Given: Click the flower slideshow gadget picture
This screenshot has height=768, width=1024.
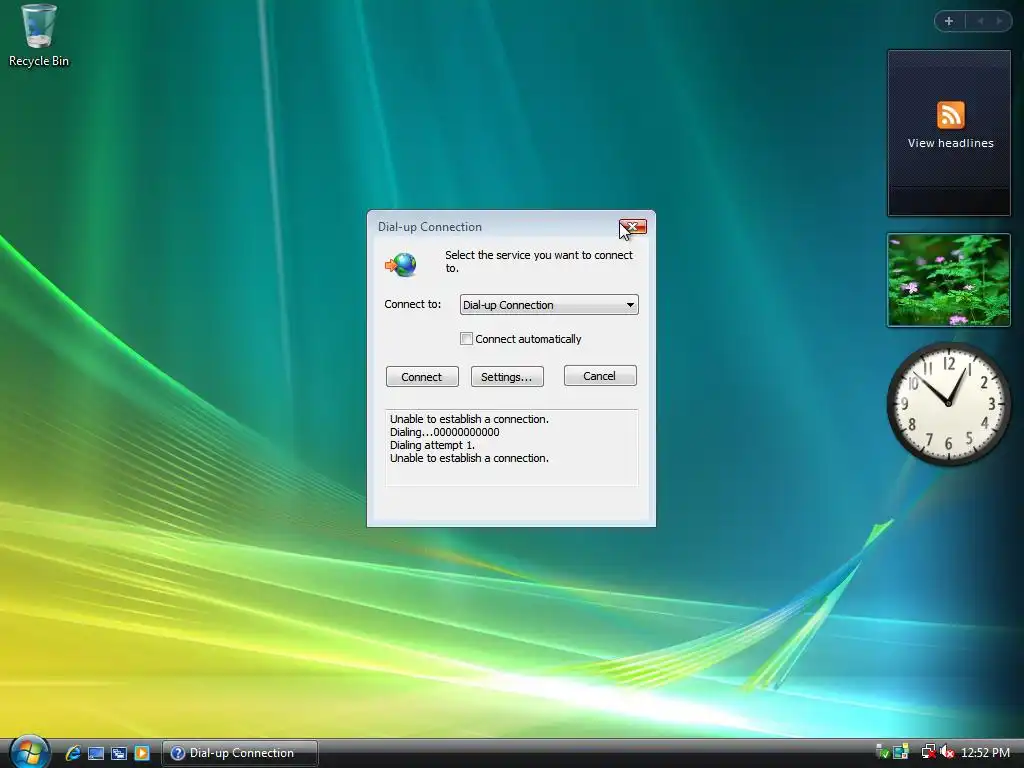Looking at the screenshot, I should [x=949, y=280].
